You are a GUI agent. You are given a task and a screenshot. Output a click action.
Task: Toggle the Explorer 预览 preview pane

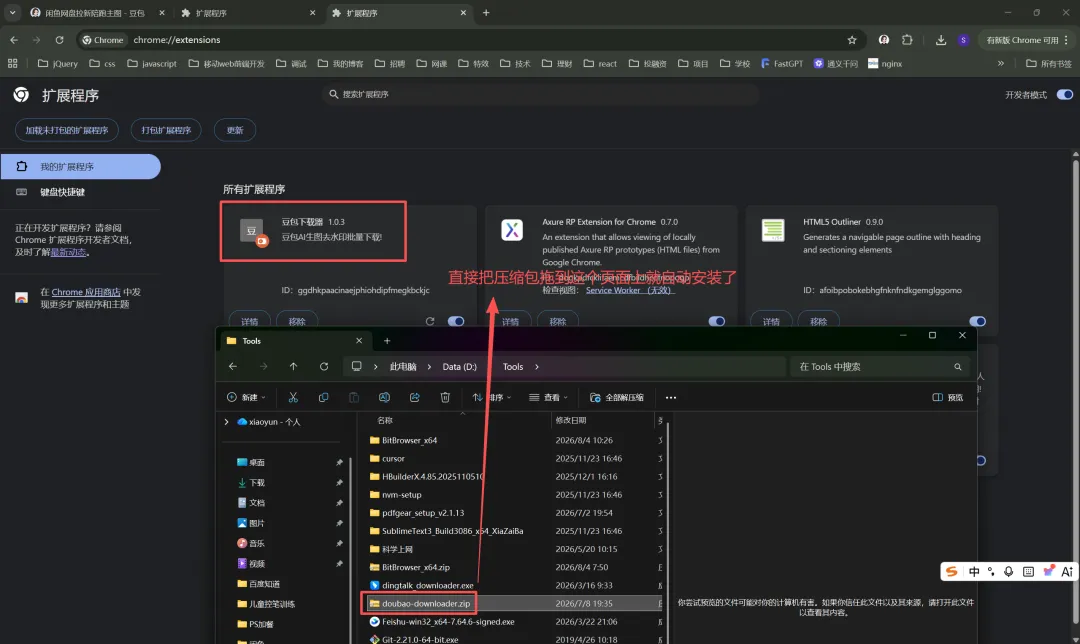point(948,397)
